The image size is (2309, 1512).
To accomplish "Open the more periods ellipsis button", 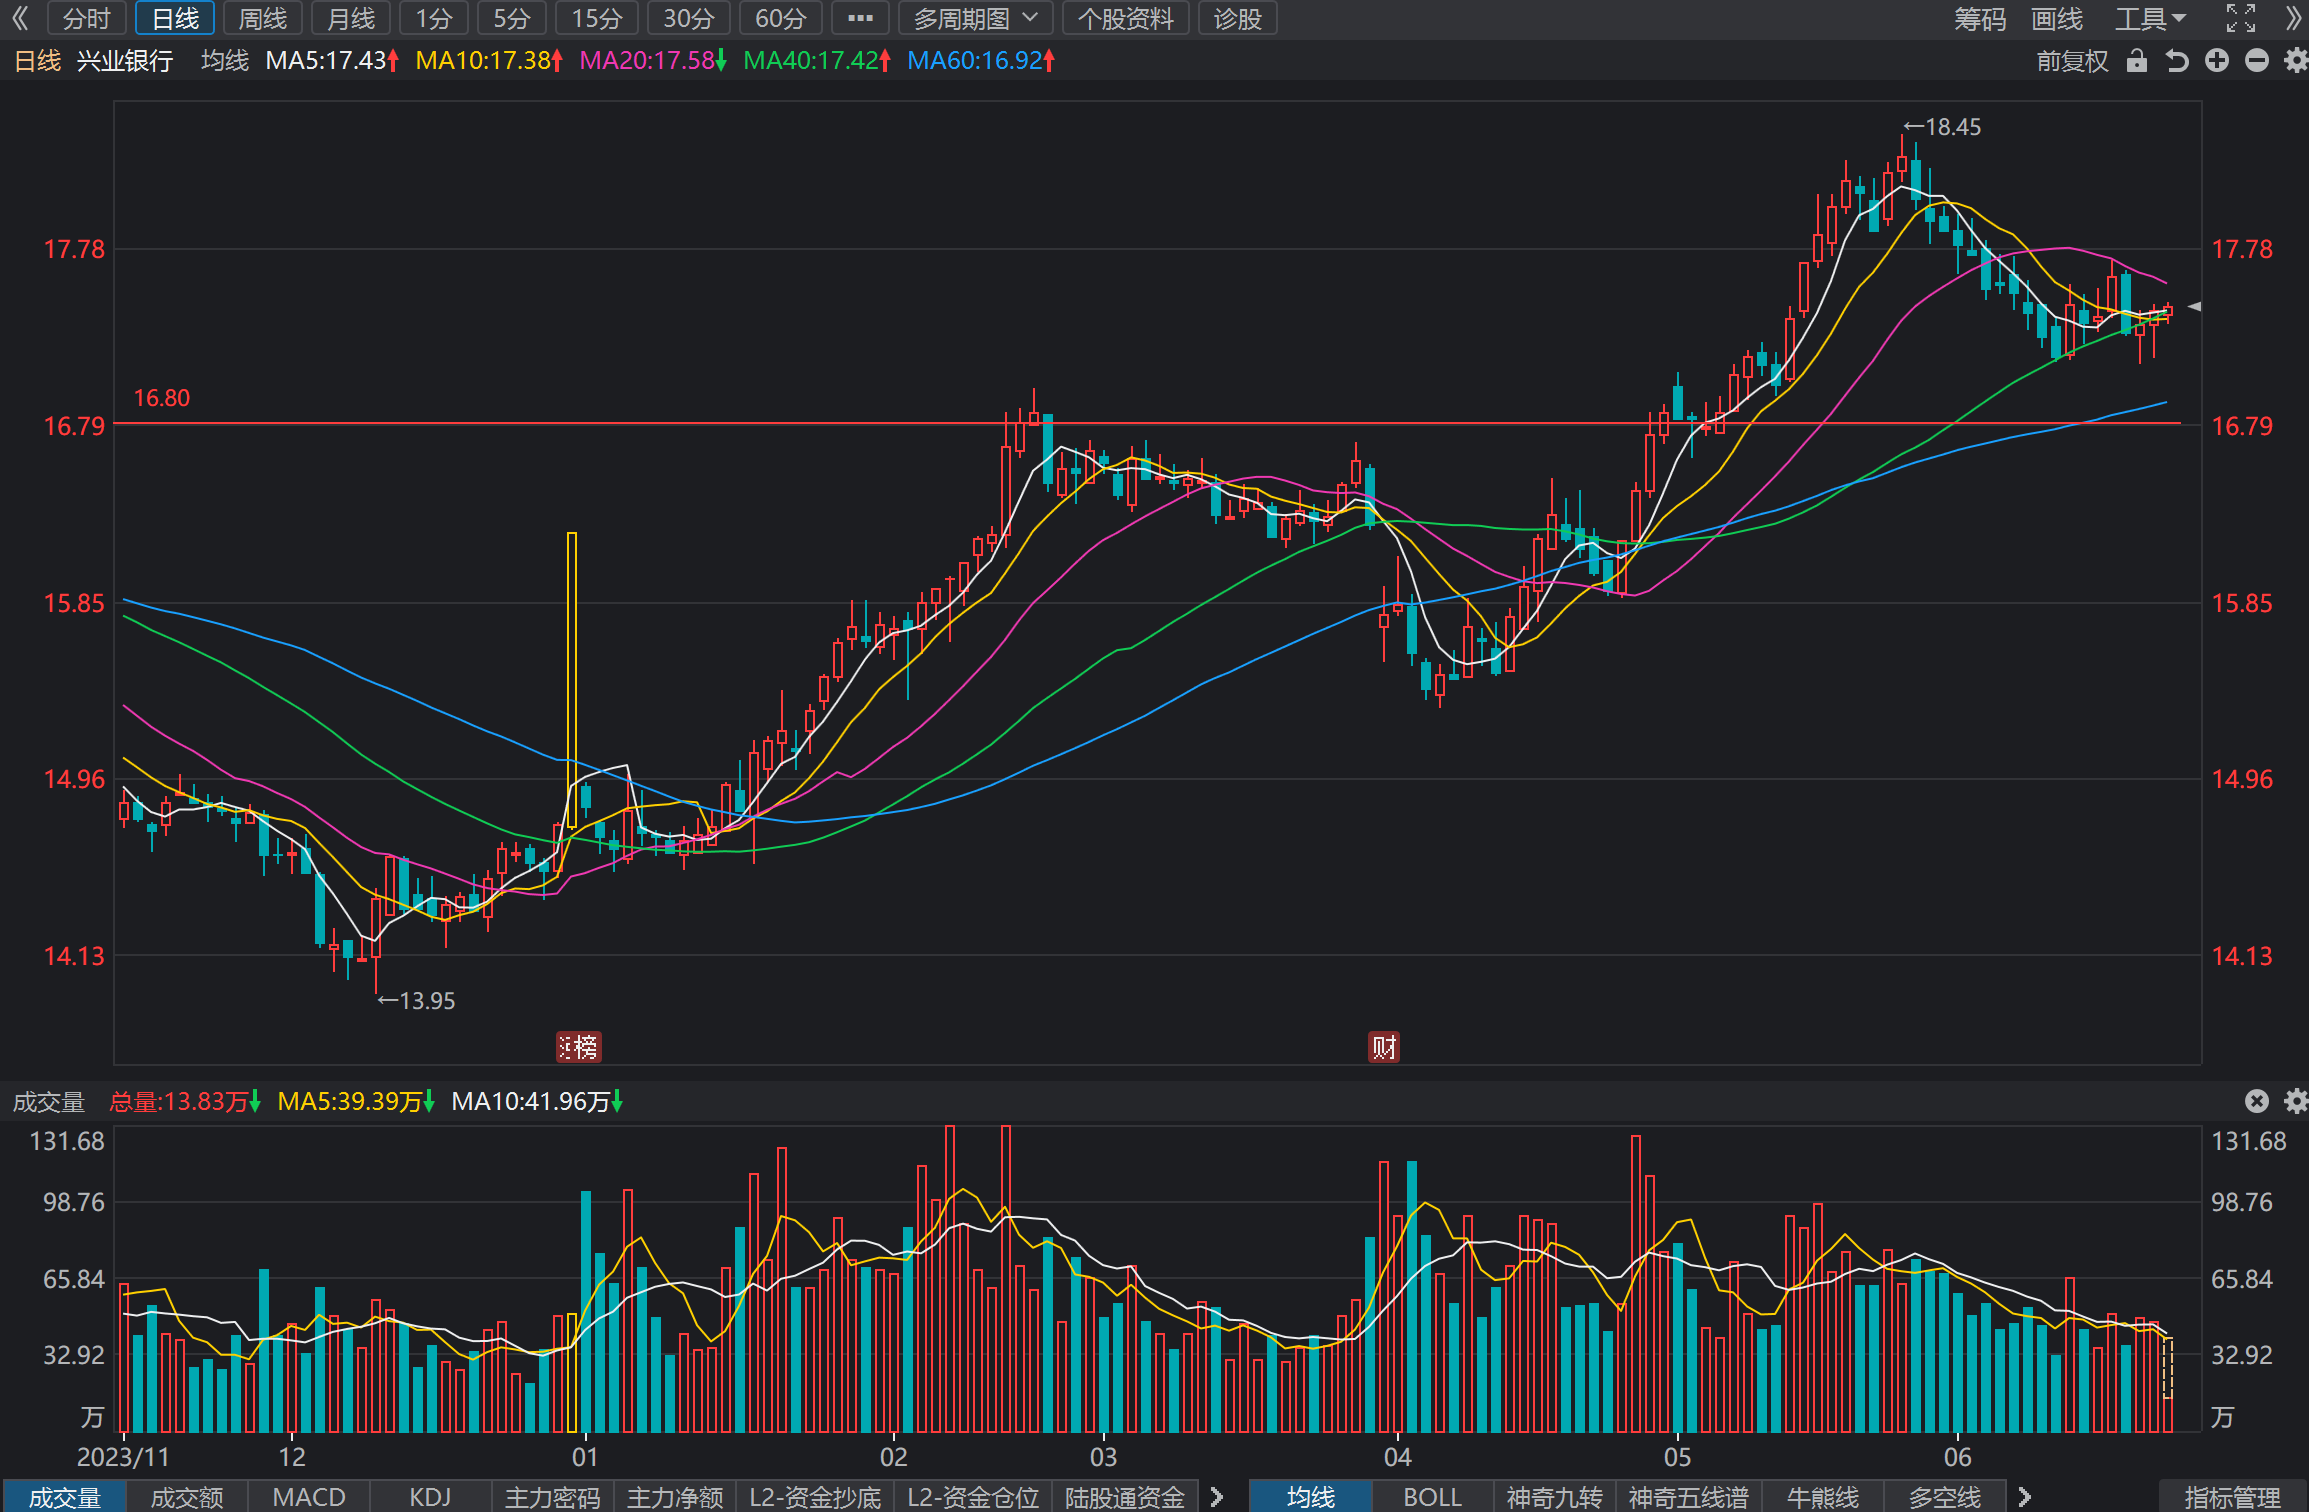I will coord(860,18).
